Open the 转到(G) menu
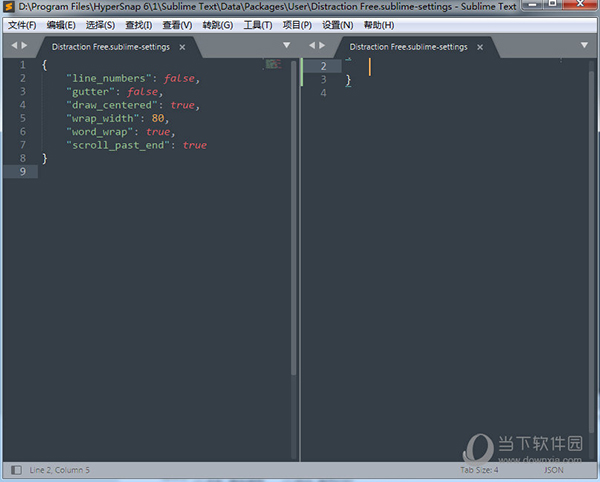This screenshot has width=600, height=482. coord(217,25)
